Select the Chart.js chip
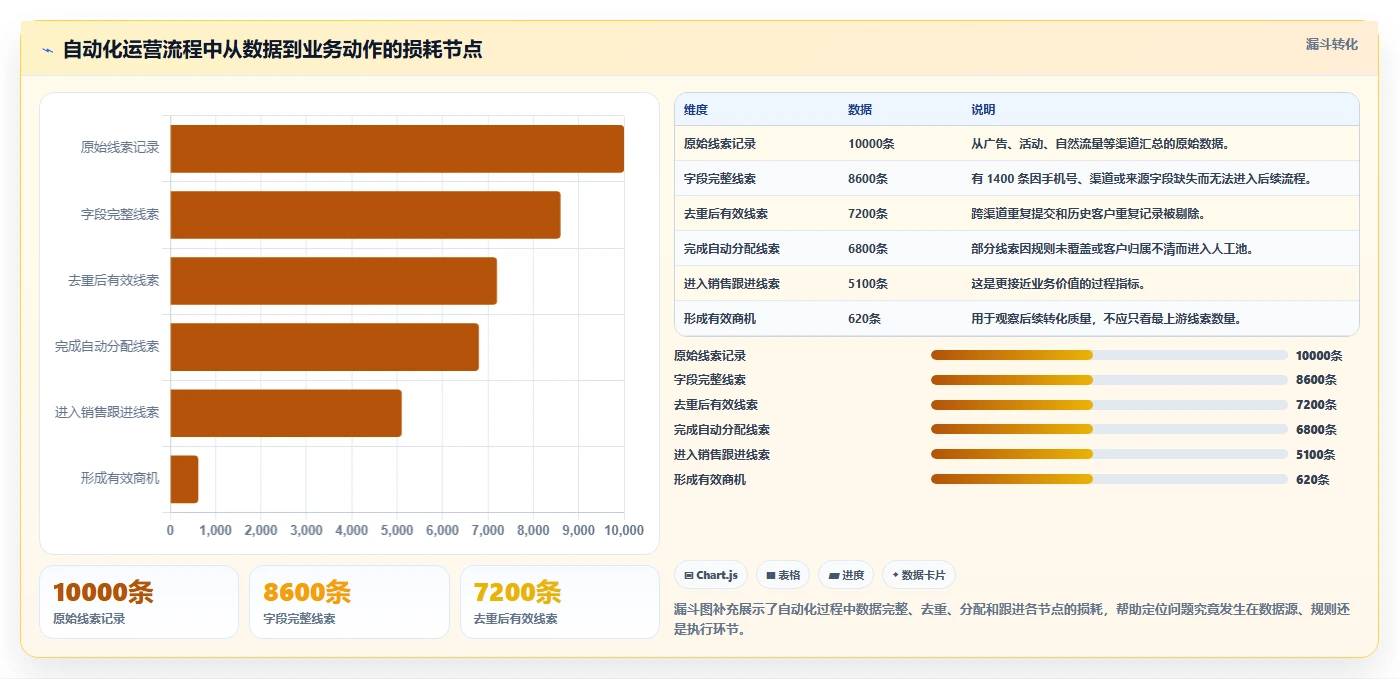 [x=712, y=575]
